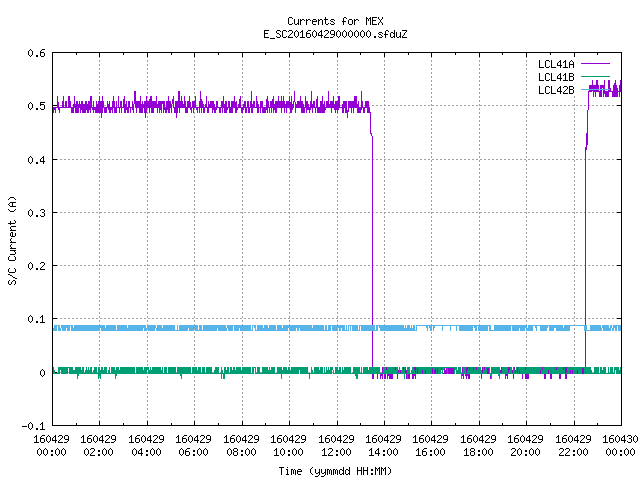Click the x-axis label 160430 00:00

click(620, 446)
